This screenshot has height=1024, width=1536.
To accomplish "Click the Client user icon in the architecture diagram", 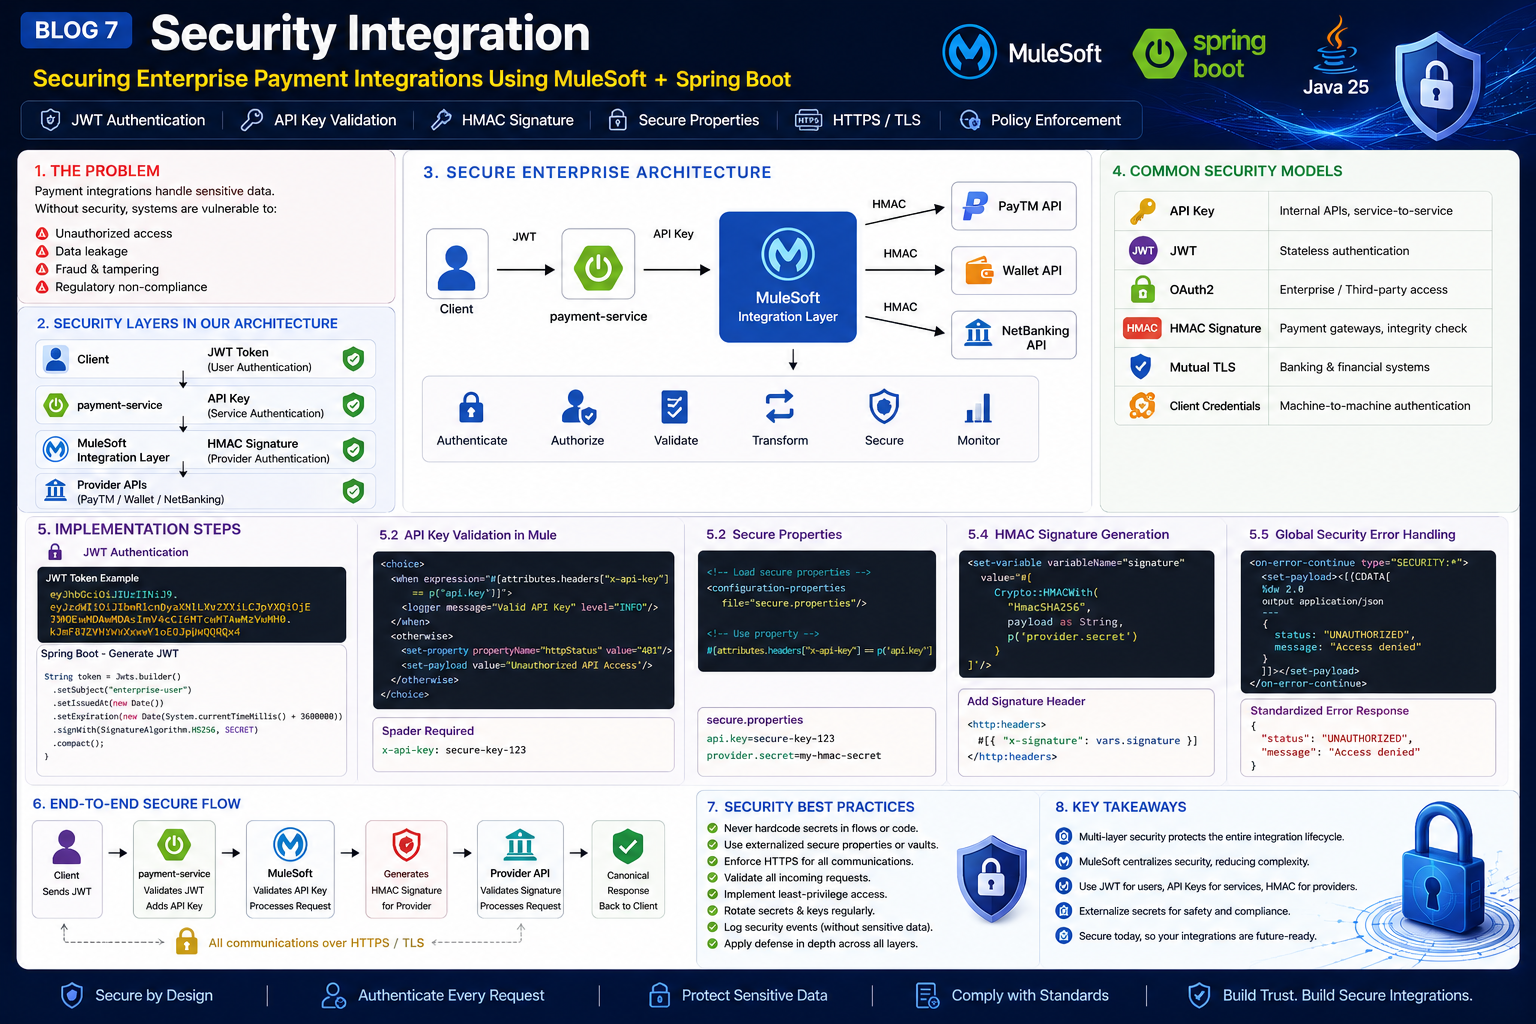I will 457,264.
